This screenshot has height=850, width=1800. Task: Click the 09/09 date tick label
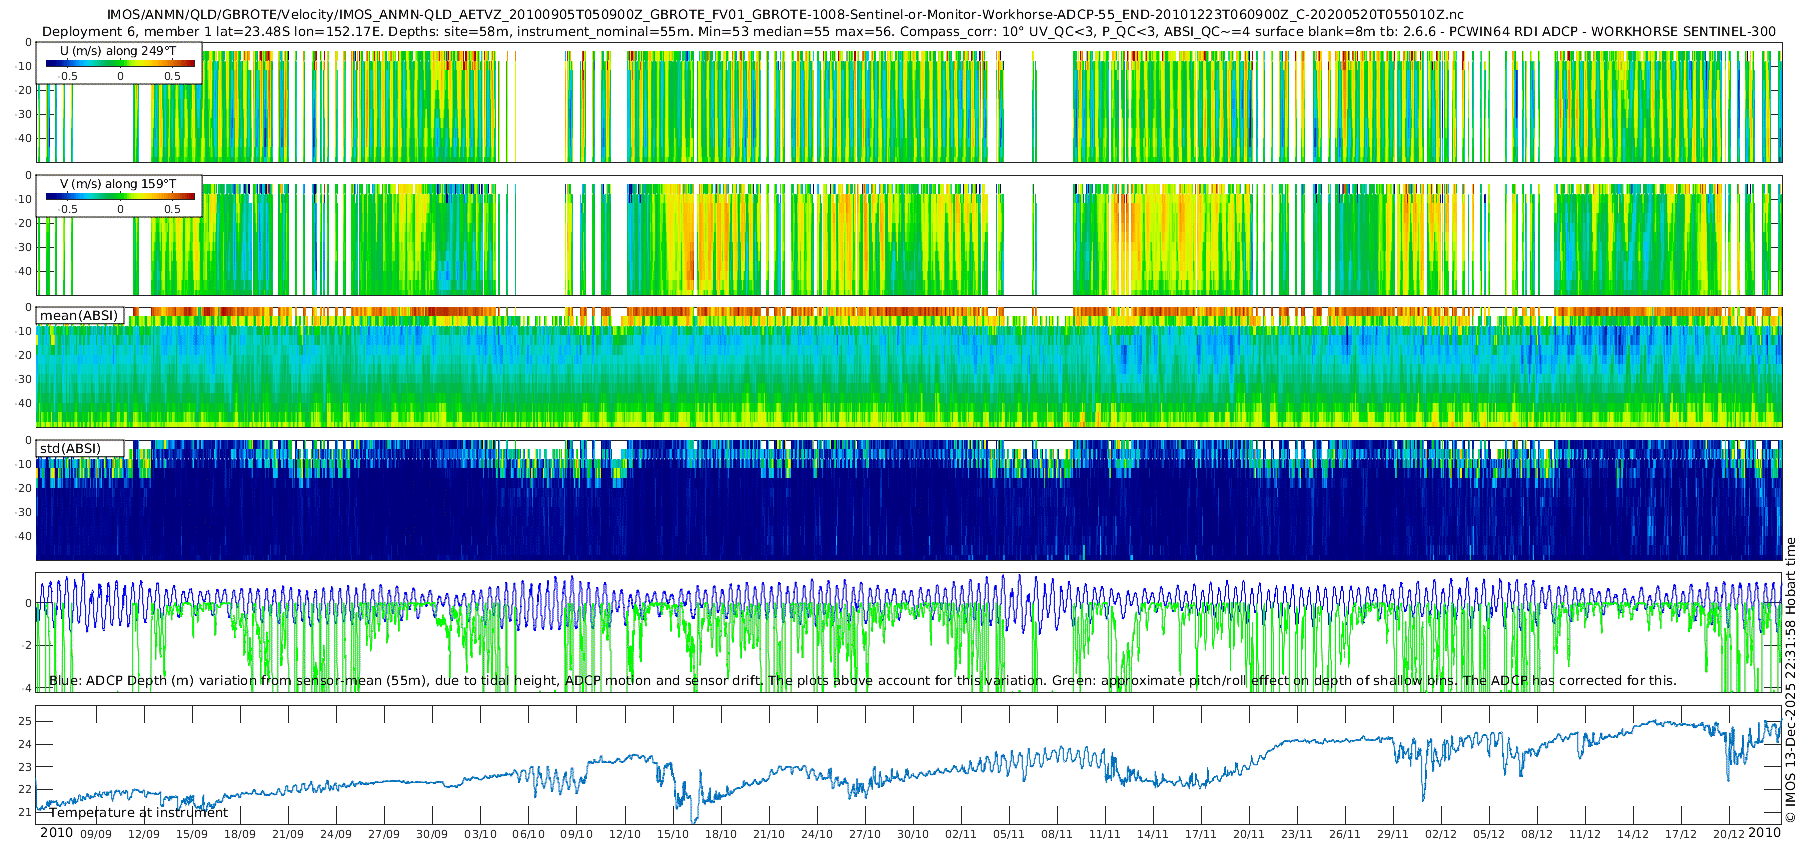tap(95, 834)
